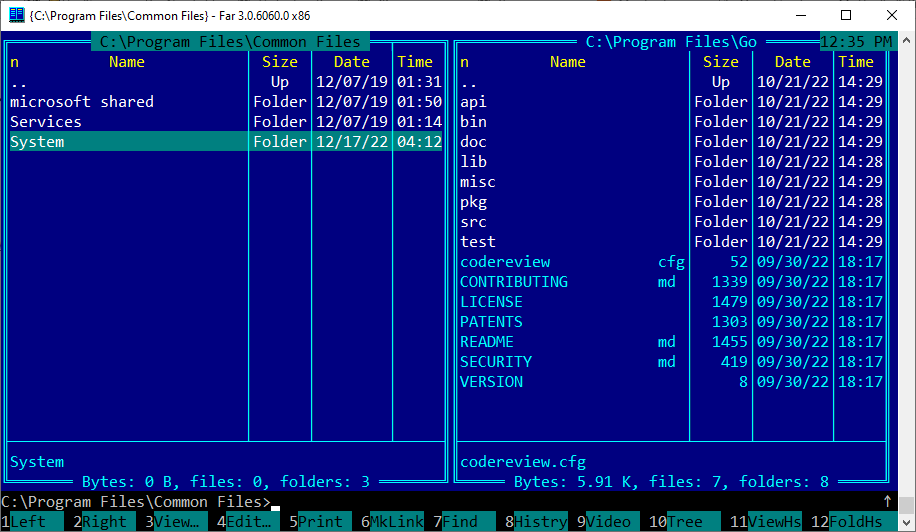Click the left panel sort mode letter n

coord(15,62)
